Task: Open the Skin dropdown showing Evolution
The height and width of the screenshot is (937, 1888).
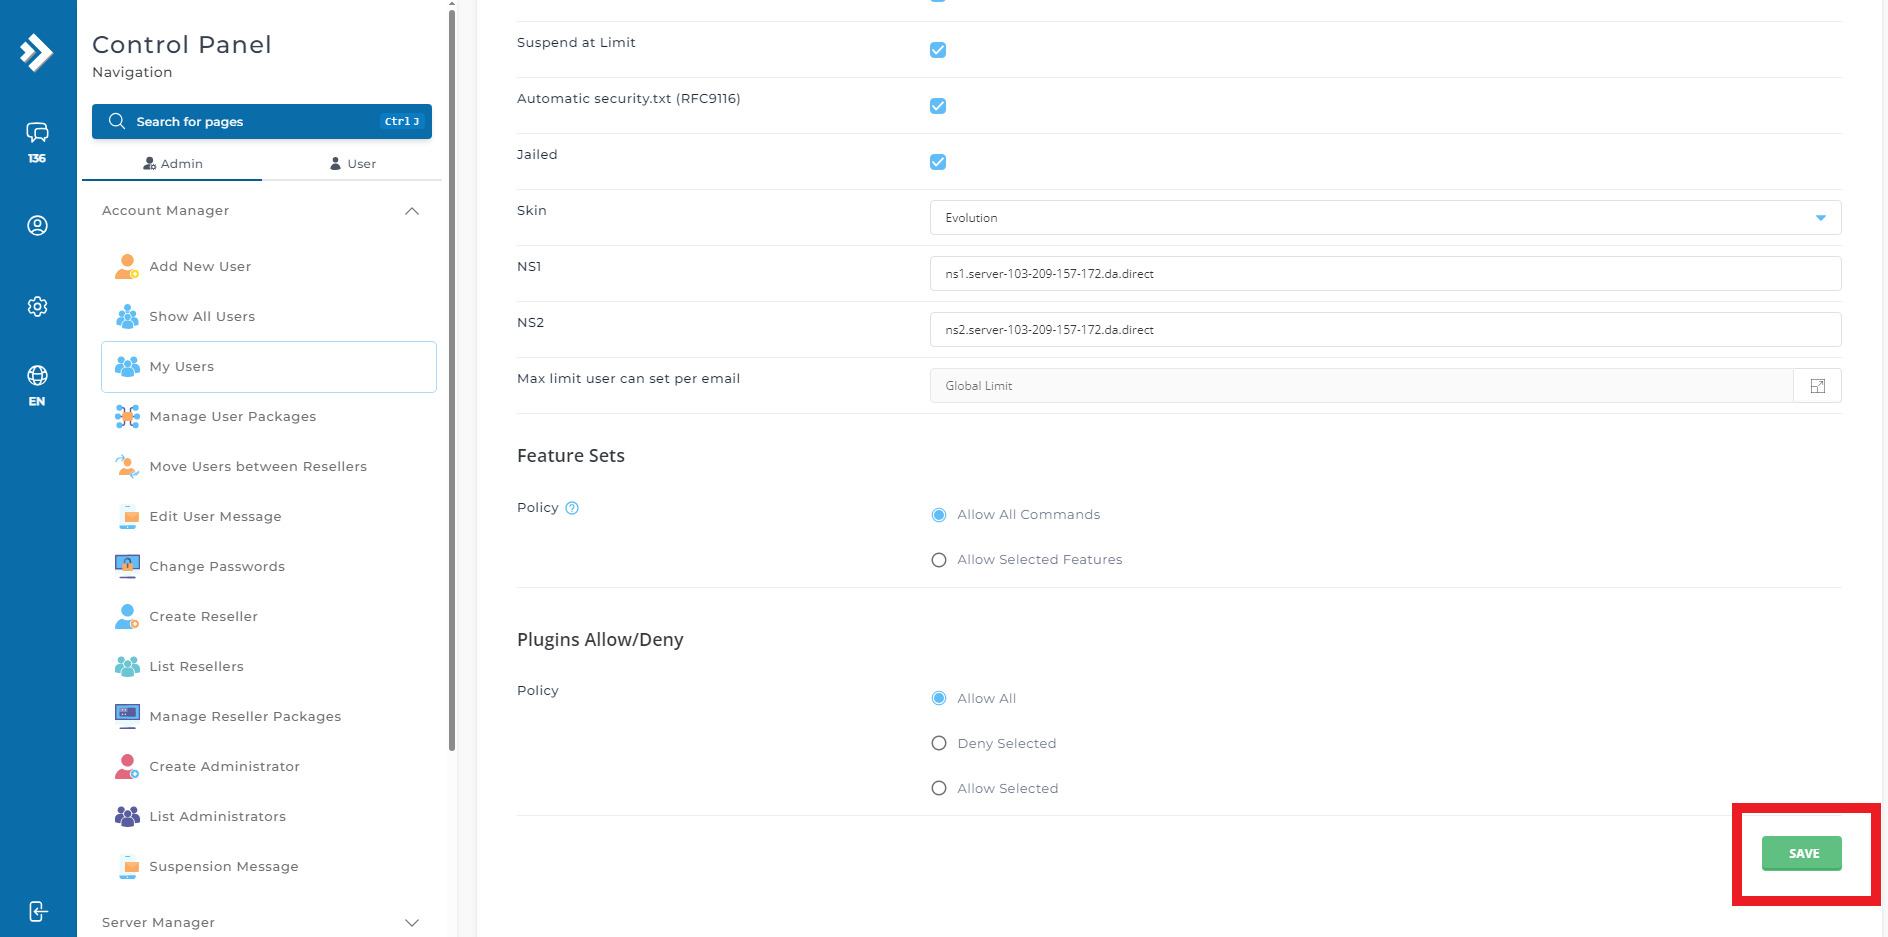Action: pyautogui.click(x=1385, y=218)
